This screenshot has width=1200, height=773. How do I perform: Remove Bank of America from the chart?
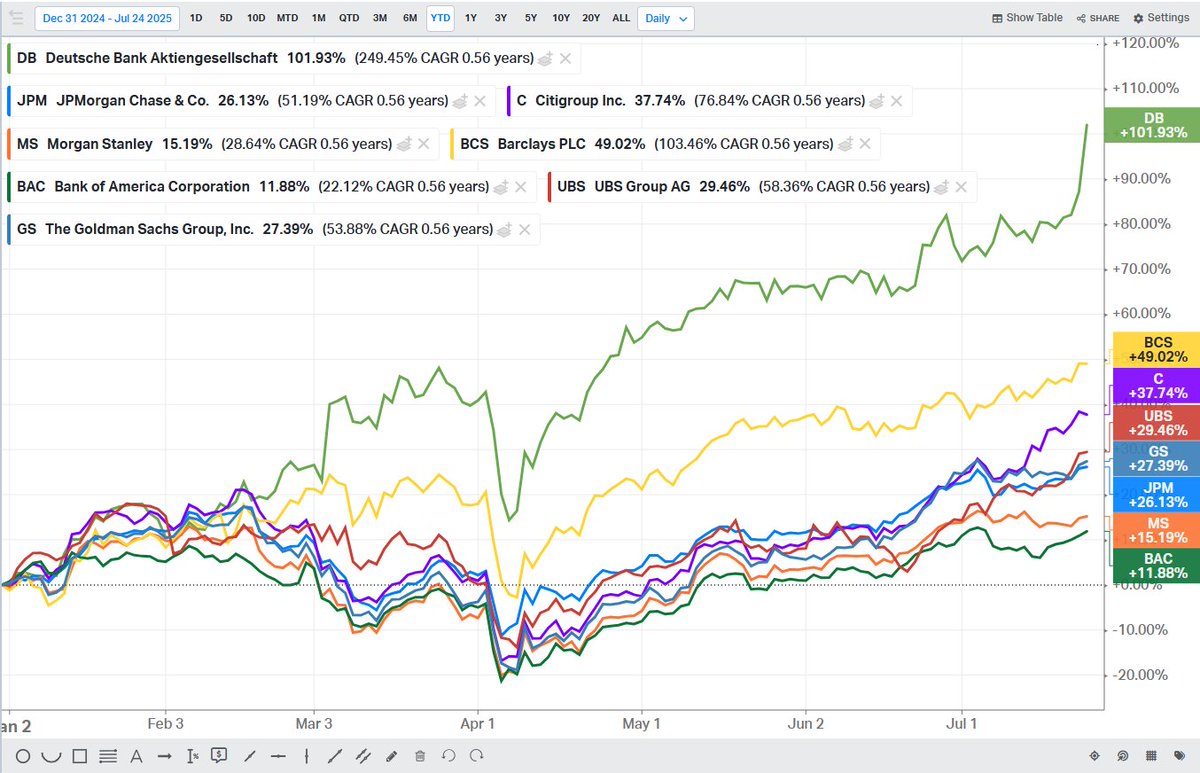[519, 186]
